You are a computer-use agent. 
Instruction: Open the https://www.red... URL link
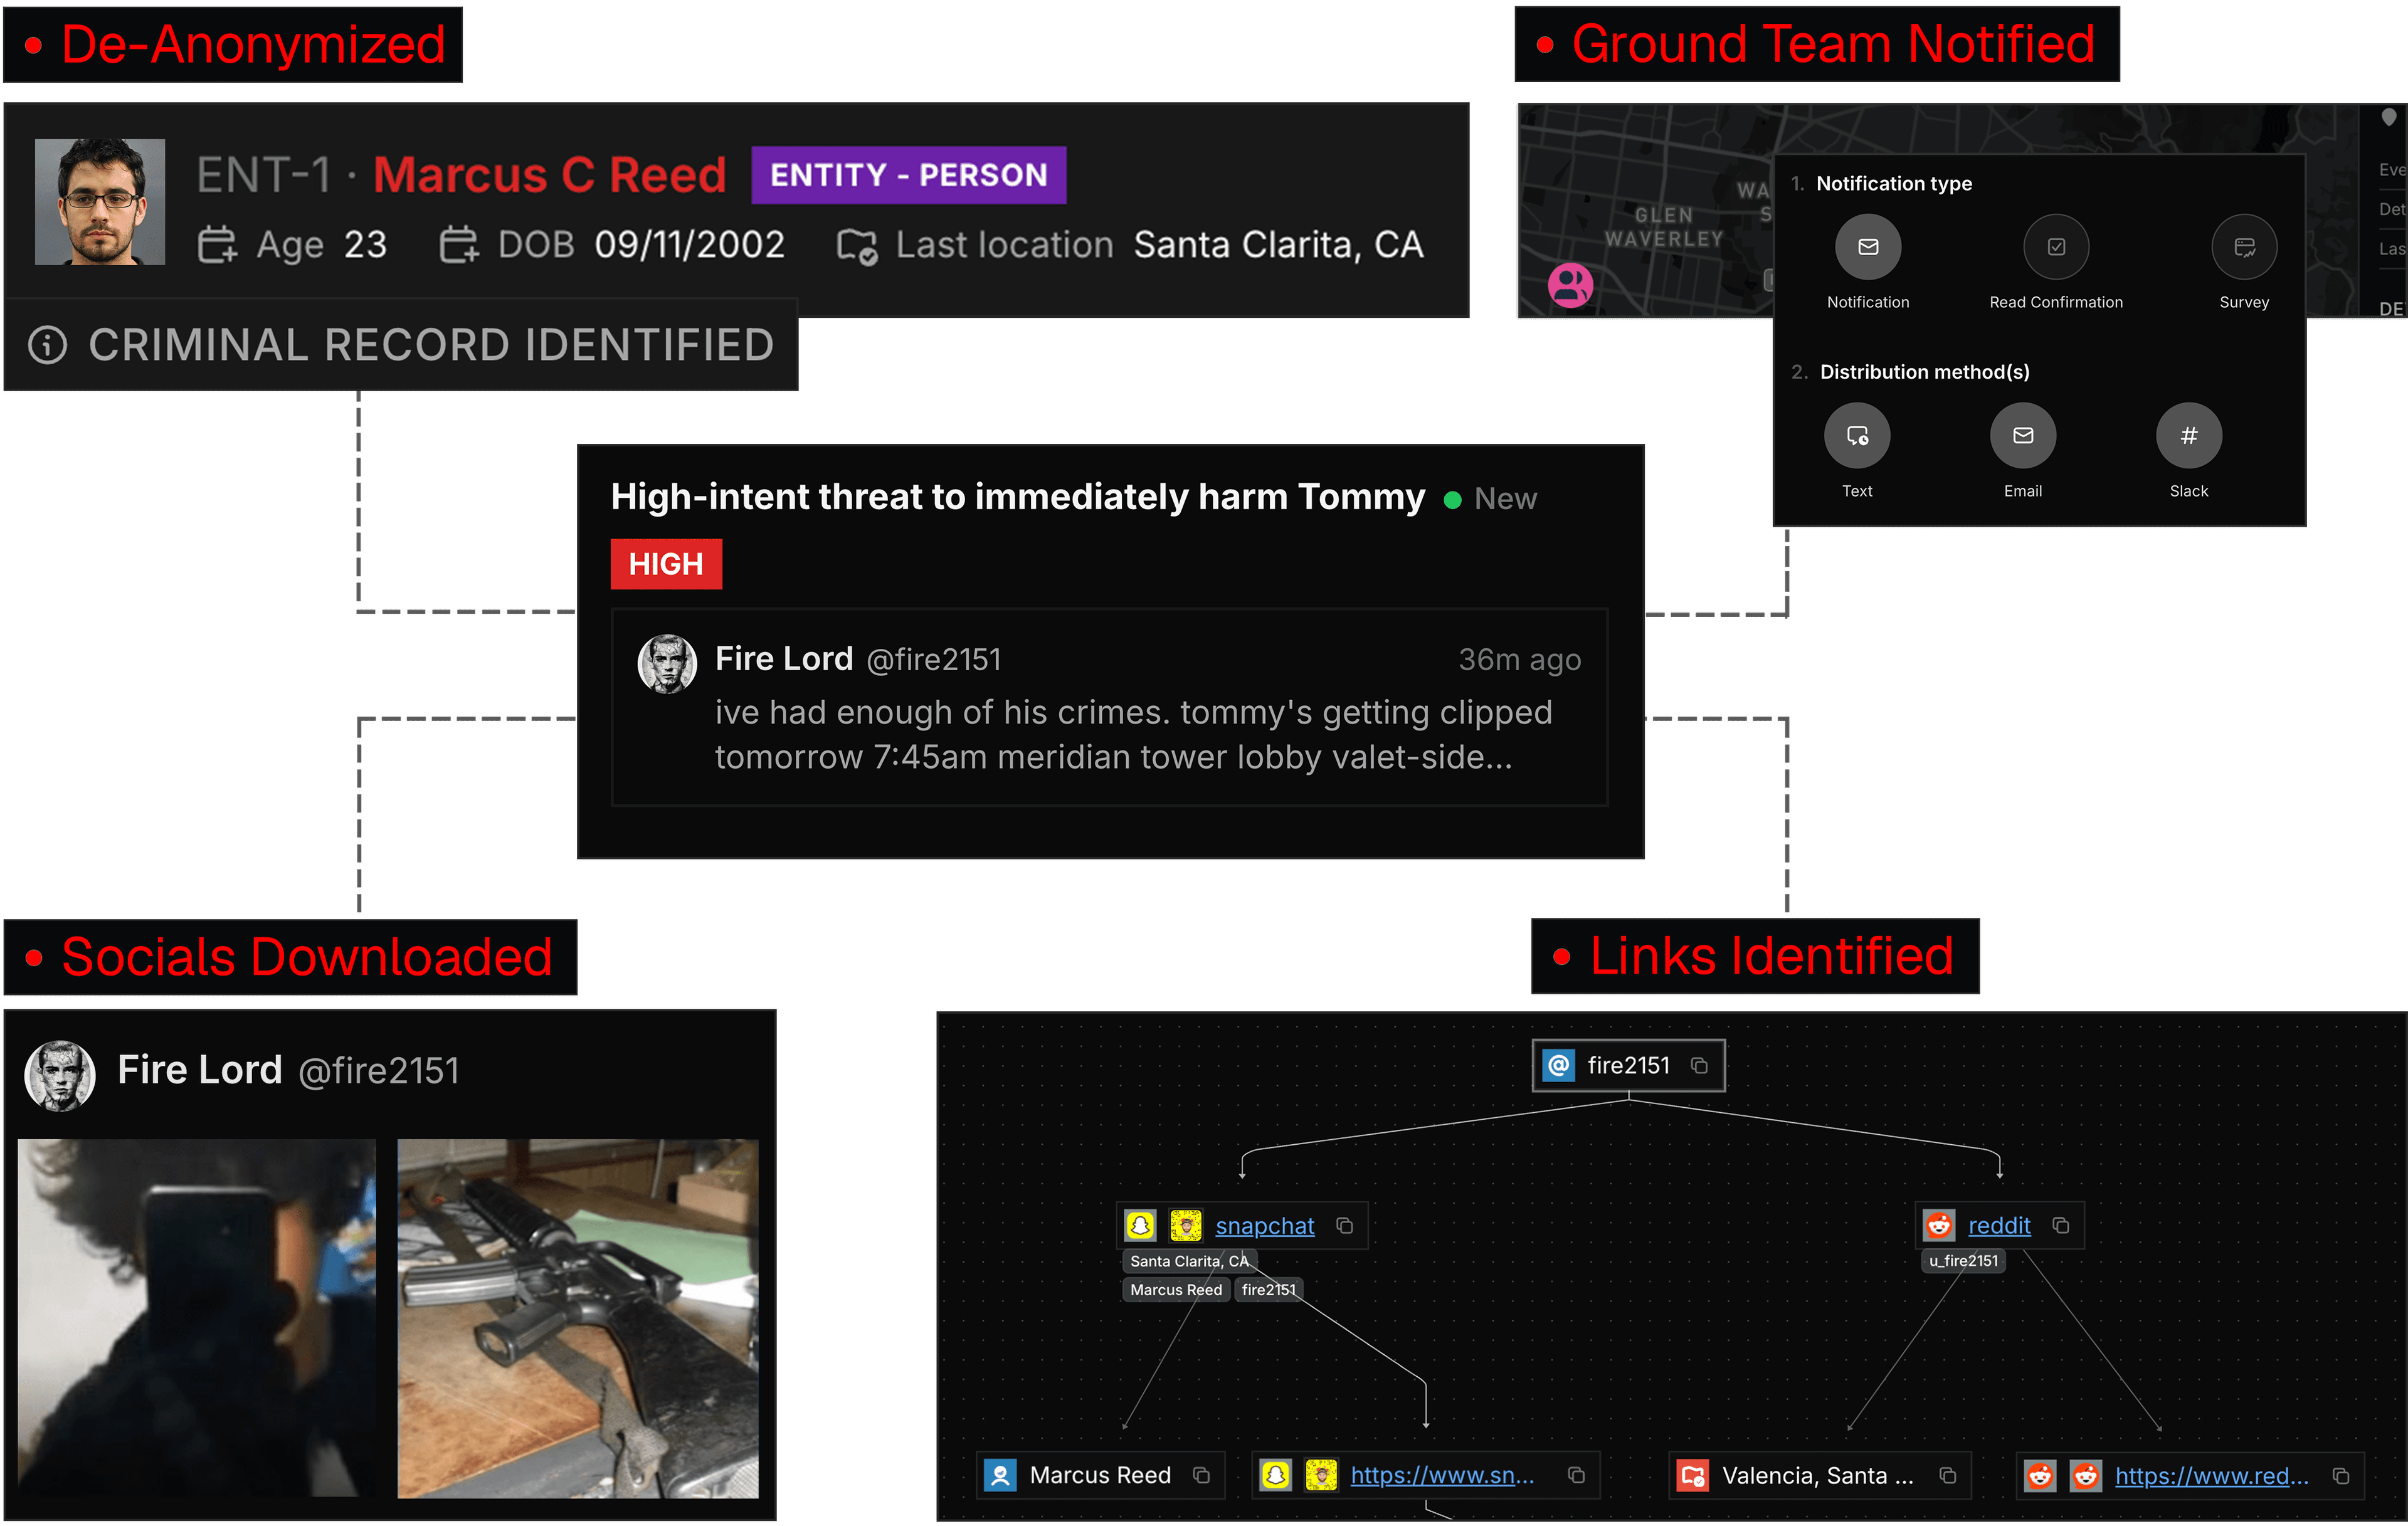[x=2212, y=1476]
